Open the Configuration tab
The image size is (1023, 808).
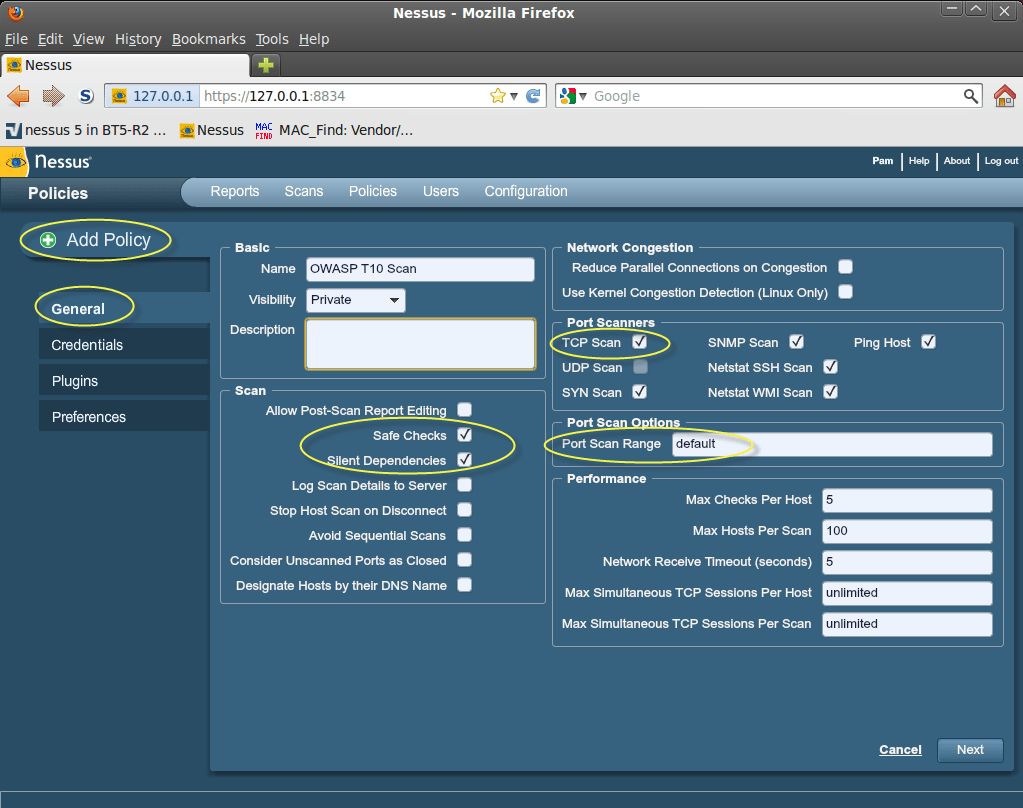point(526,191)
